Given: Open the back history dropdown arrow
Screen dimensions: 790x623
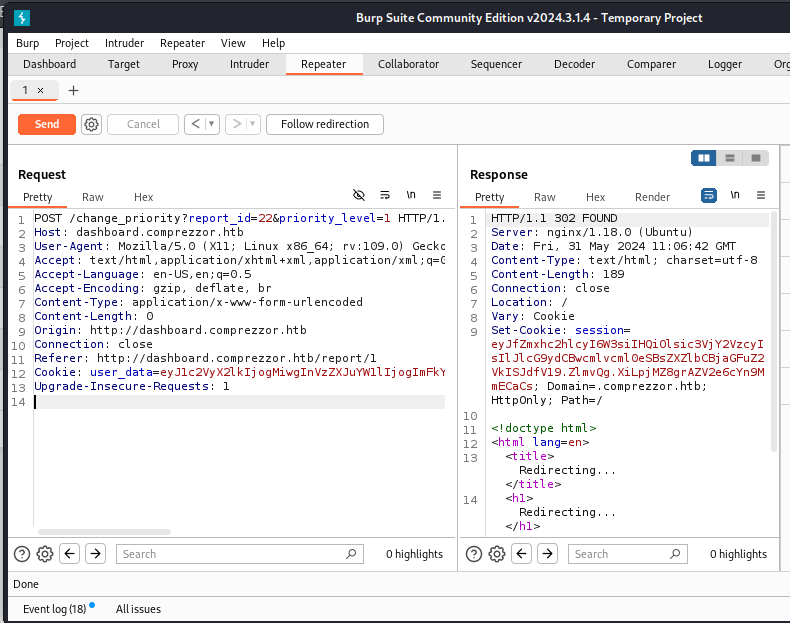Looking at the screenshot, I should [x=212, y=124].
